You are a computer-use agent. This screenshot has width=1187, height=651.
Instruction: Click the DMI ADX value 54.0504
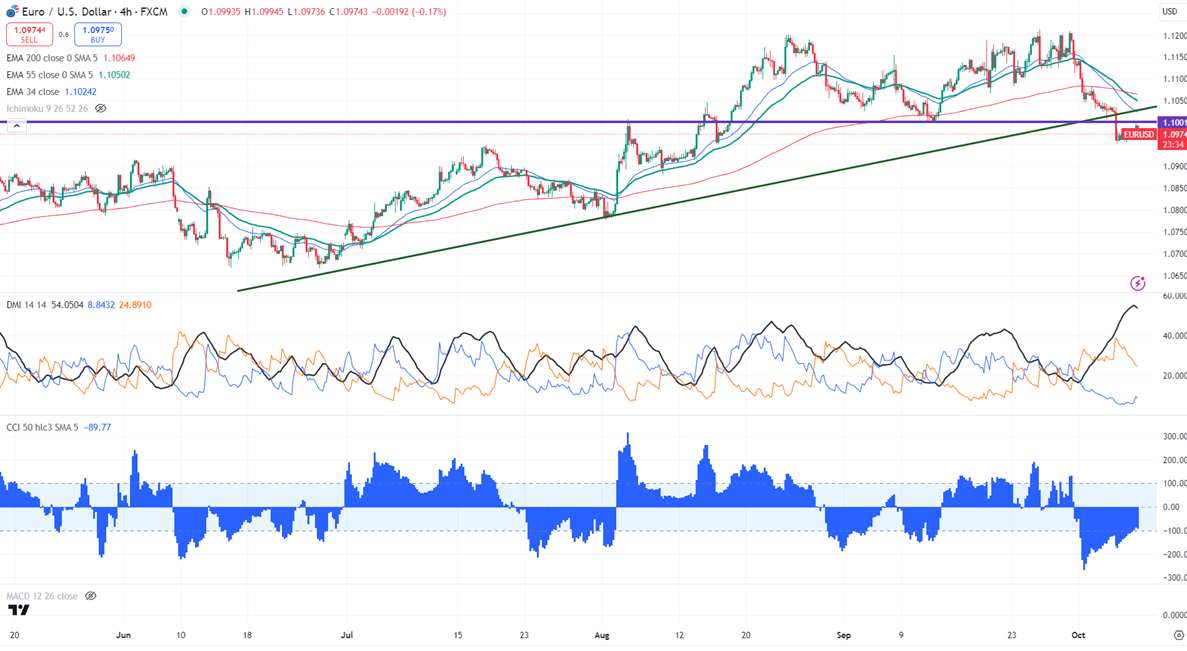pos(67,305)
